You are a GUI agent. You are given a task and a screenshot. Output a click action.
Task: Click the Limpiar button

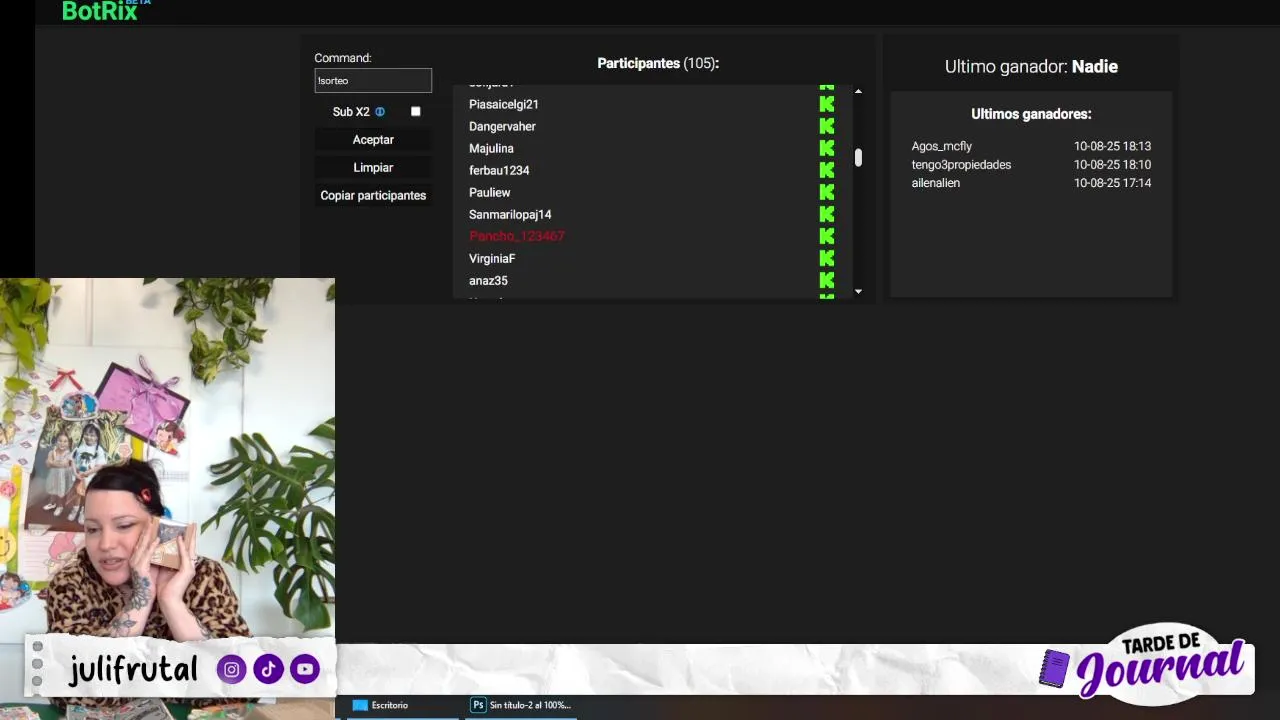click(x=373, y=168)
